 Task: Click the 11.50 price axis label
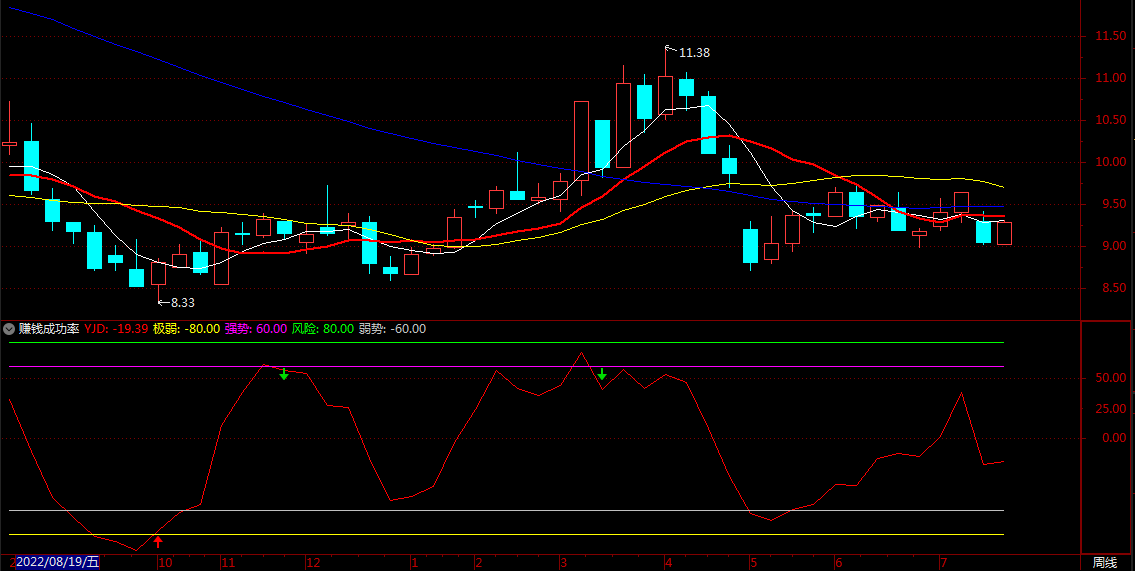point(1110,36)
